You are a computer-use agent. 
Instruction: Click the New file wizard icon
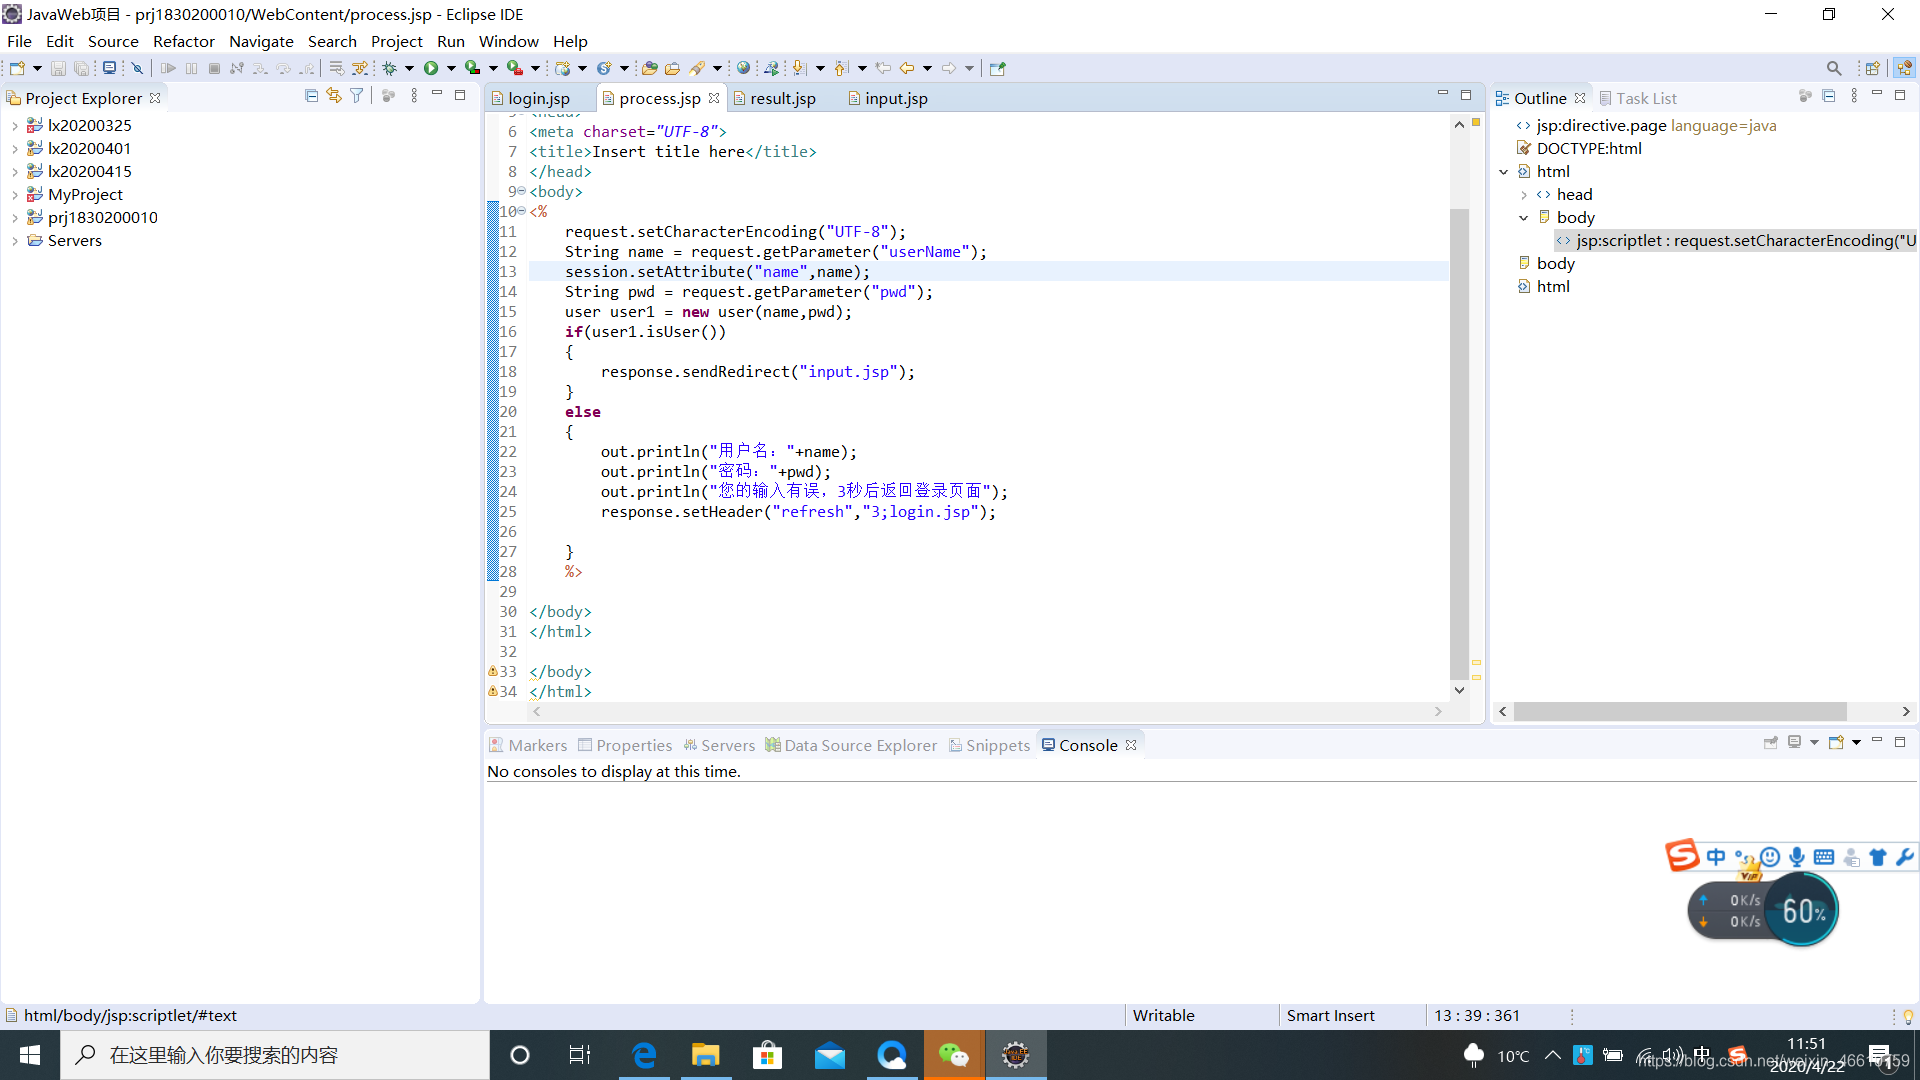(17, 68)
